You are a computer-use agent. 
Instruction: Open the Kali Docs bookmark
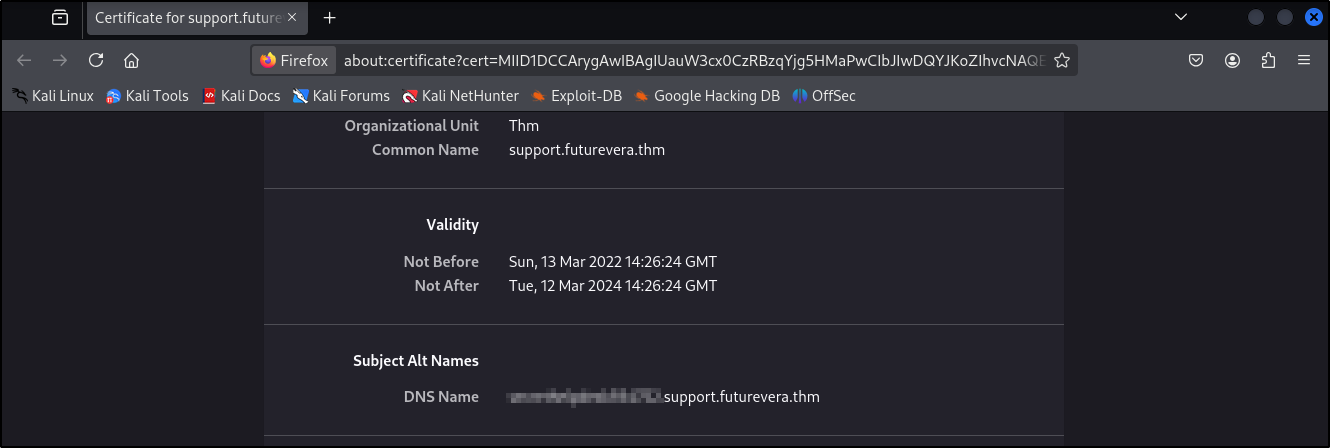coord(241,96)
